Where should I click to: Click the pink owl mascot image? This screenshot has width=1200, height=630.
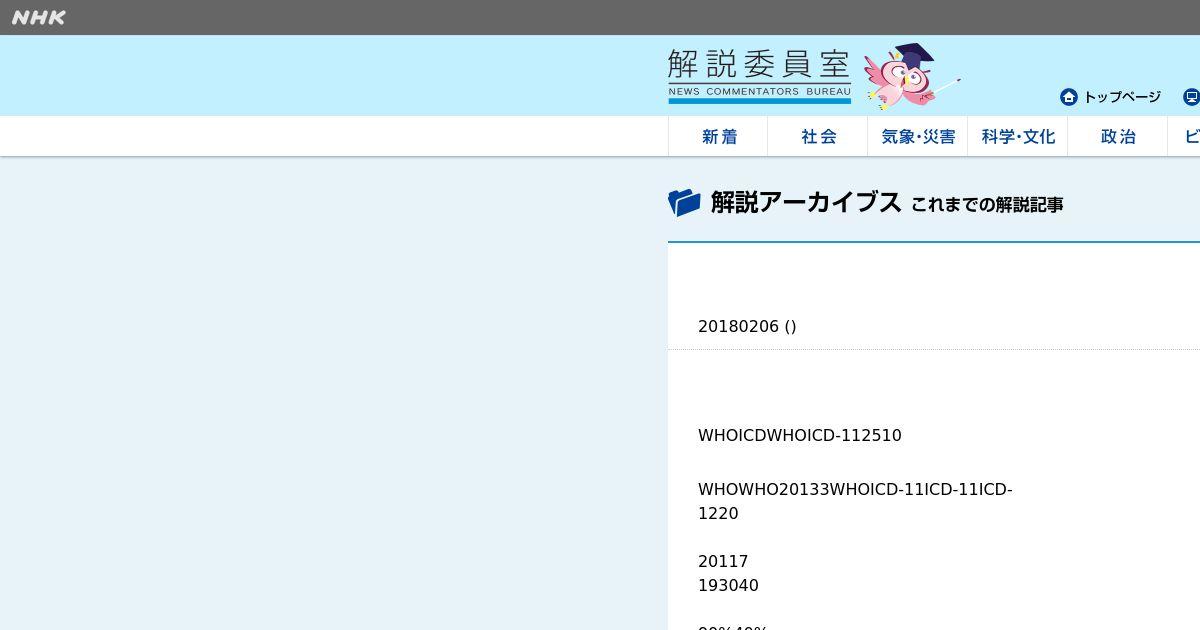click(910, 77)
